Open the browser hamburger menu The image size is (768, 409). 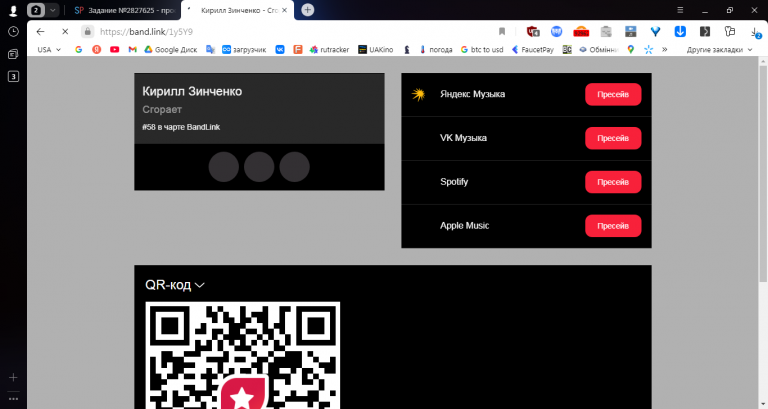[680, 10]
